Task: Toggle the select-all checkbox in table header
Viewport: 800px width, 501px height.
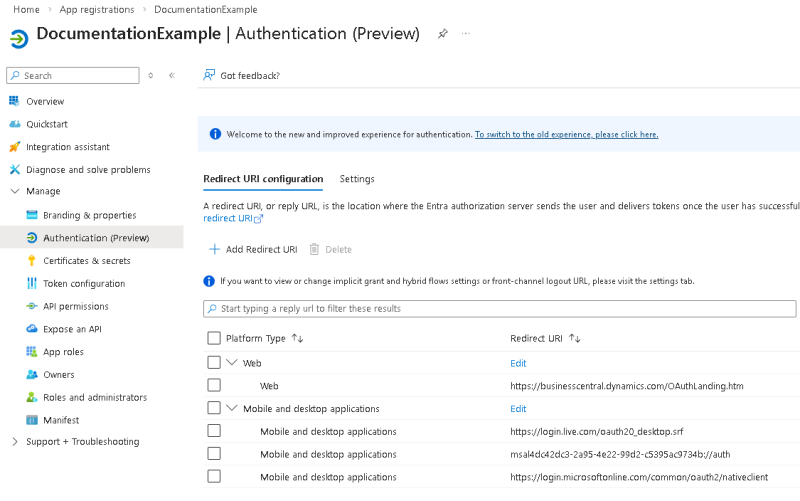Action: point(214,338)
